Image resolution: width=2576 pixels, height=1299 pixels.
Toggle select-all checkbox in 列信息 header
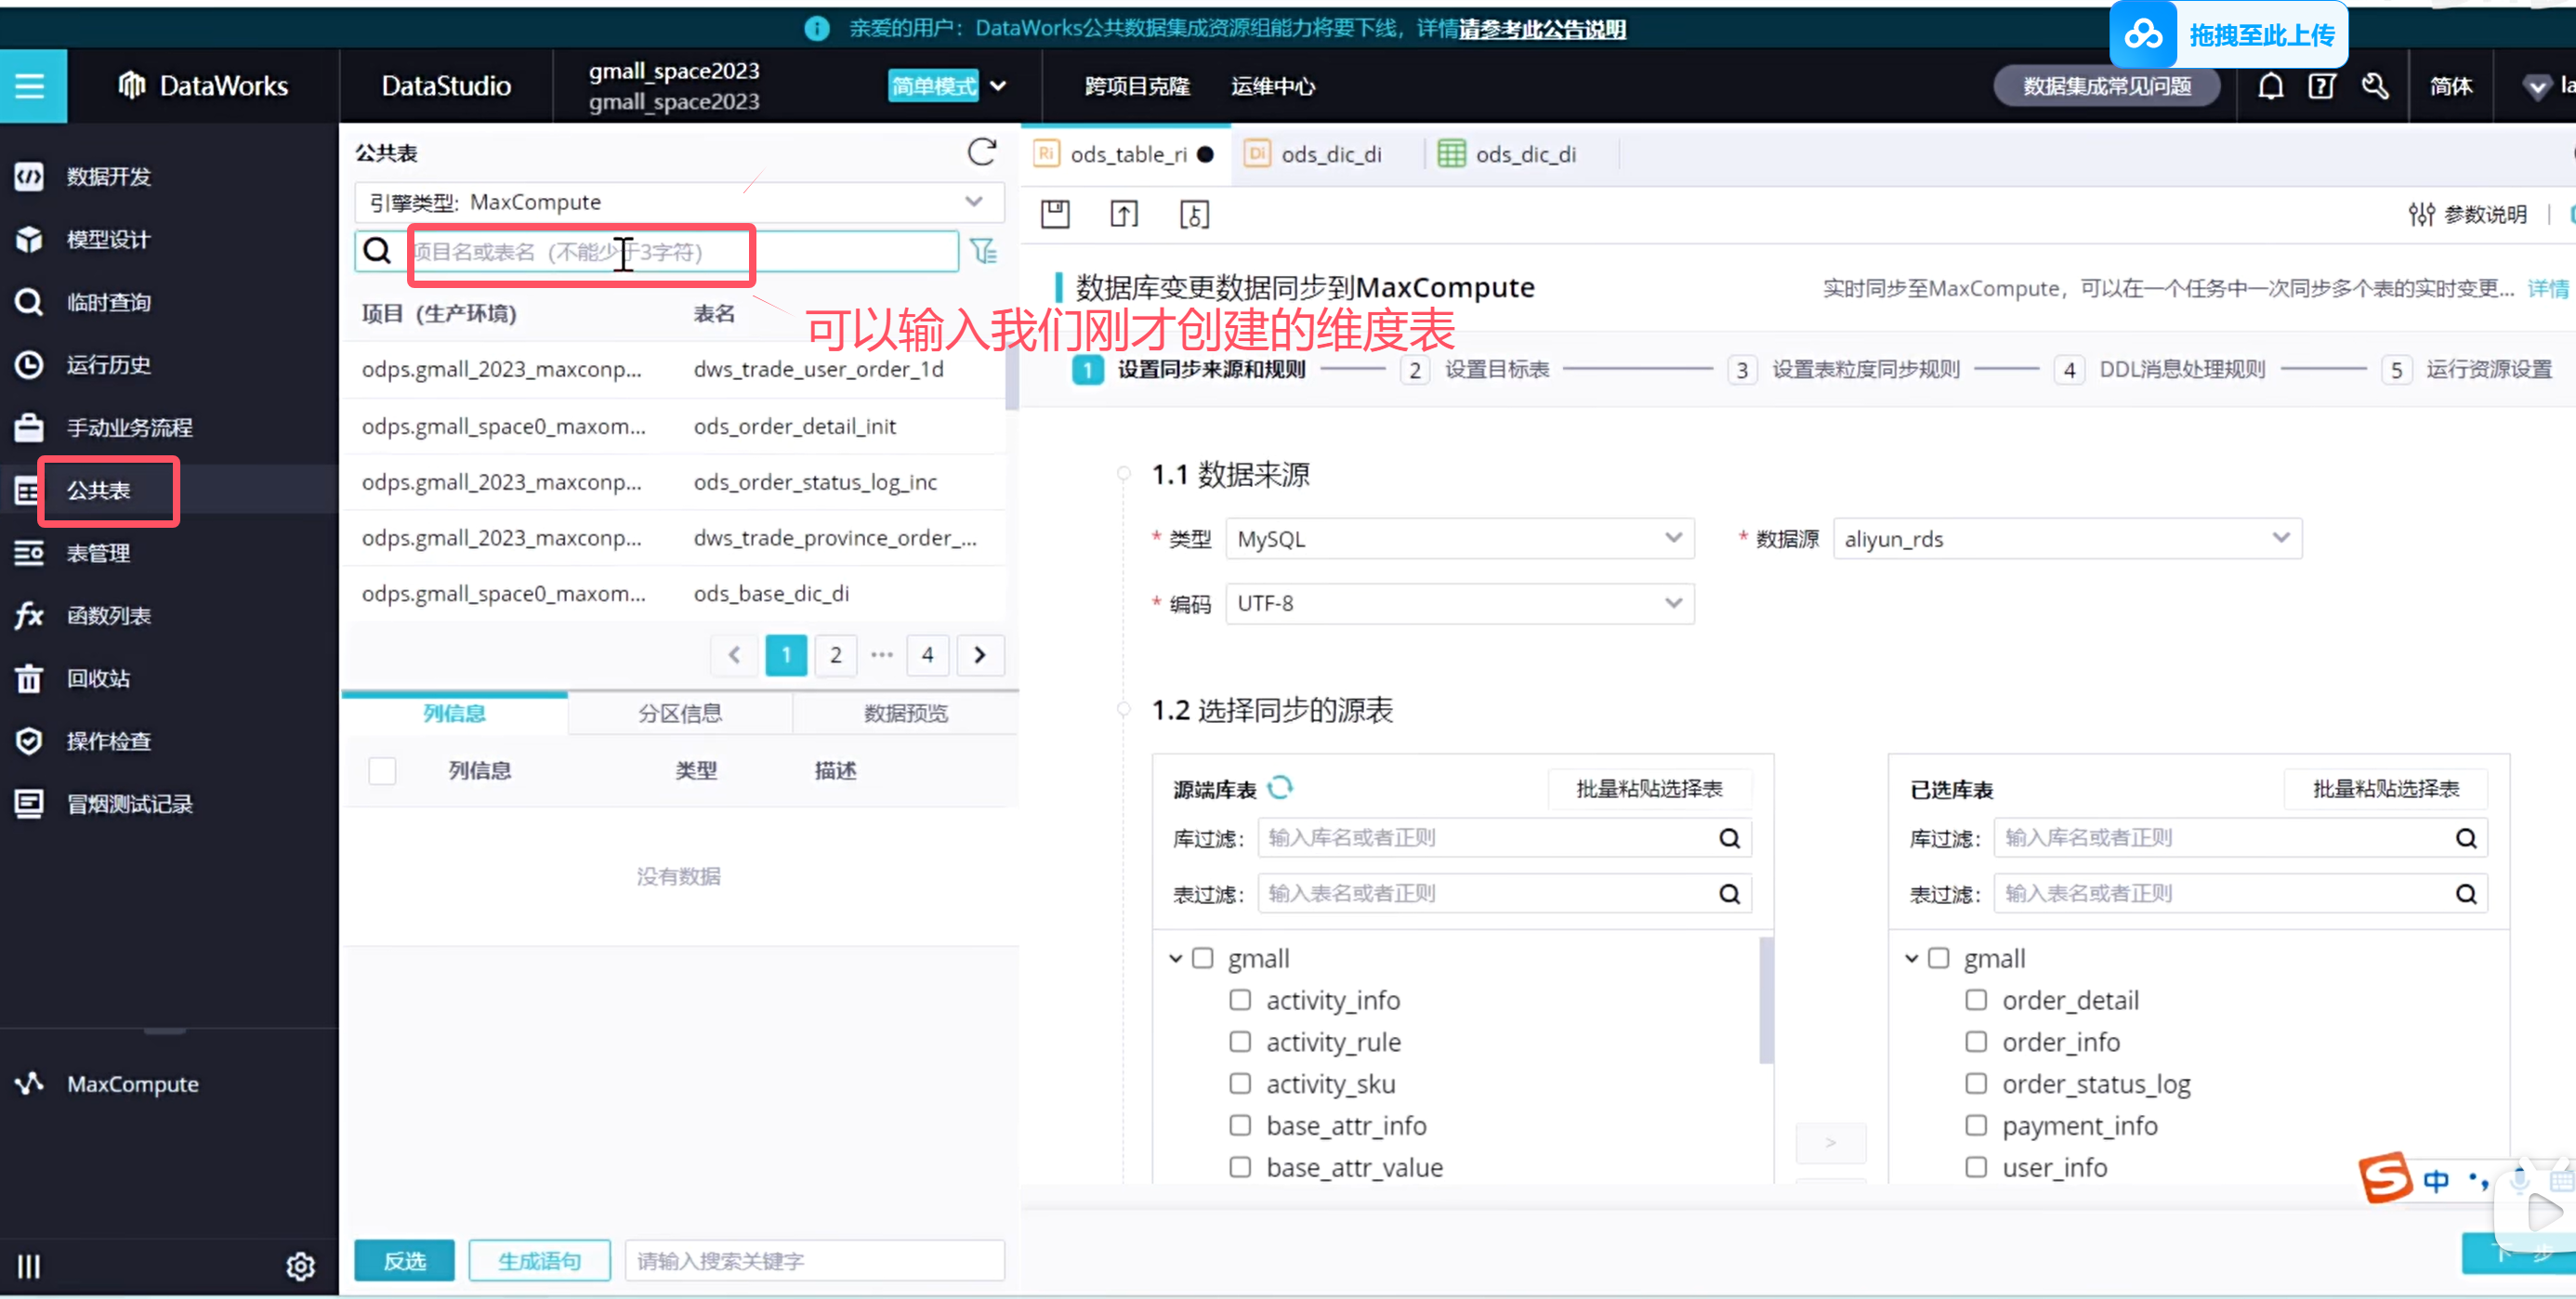(x=382, y=770)
